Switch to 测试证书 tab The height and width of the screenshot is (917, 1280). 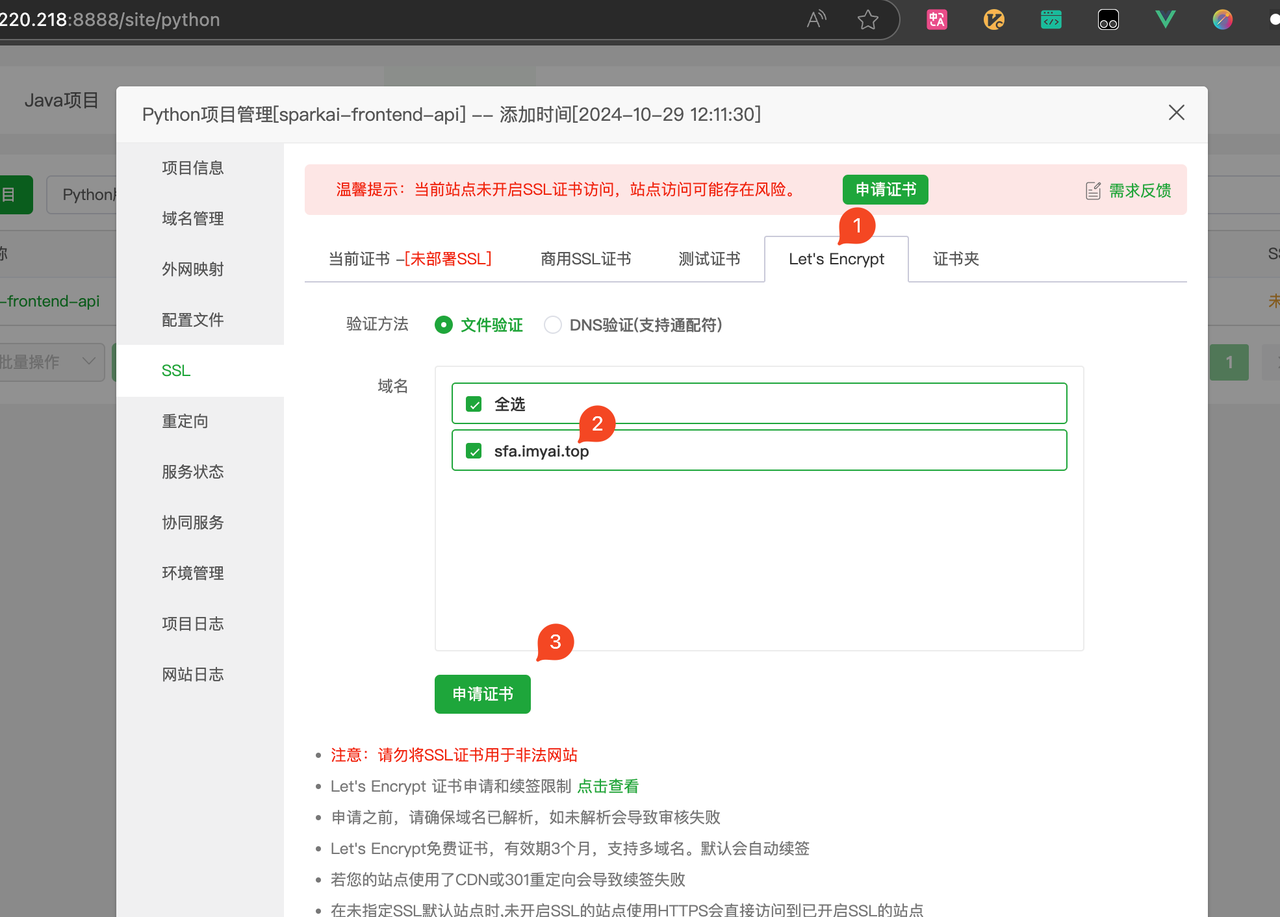710,259
